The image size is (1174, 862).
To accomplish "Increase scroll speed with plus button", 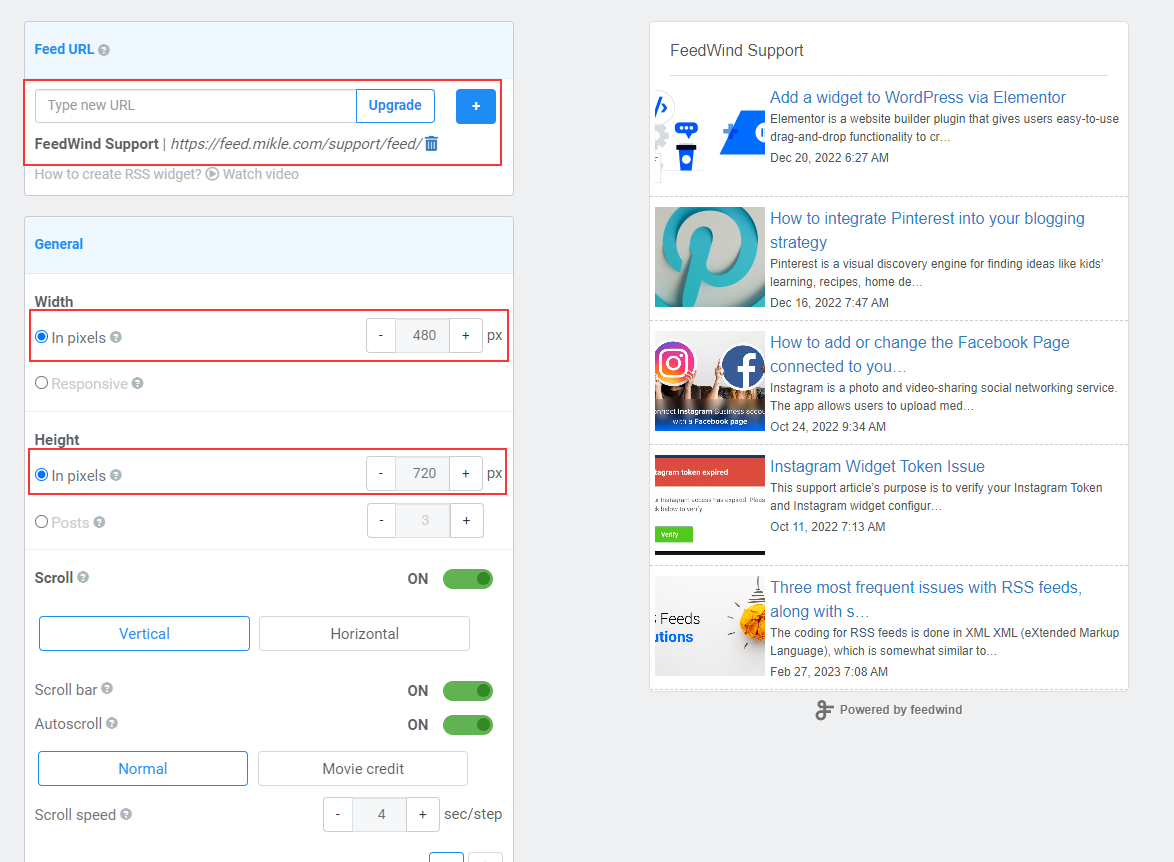I will (423, 814).
